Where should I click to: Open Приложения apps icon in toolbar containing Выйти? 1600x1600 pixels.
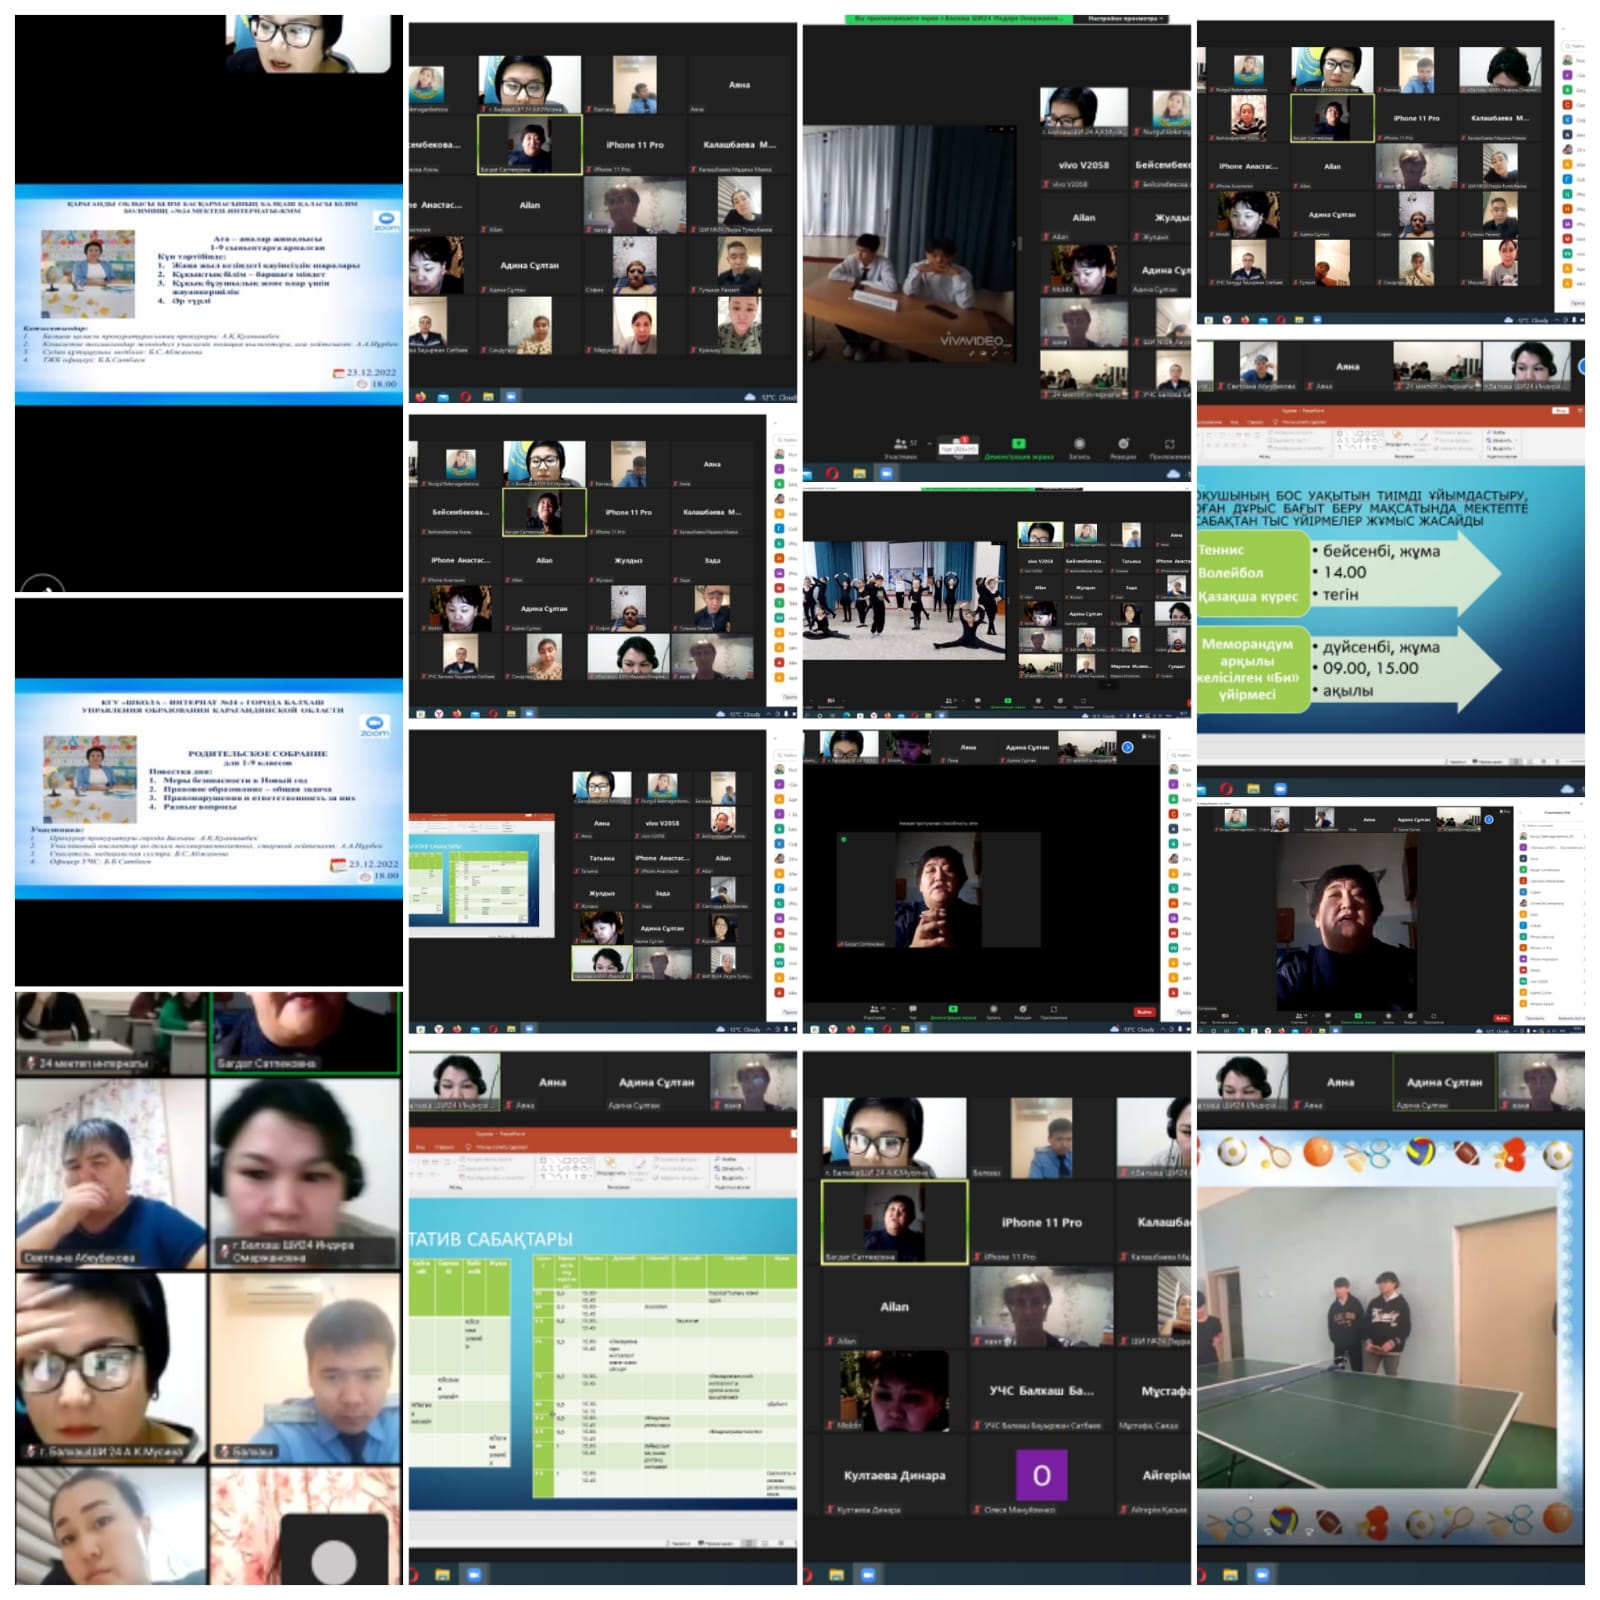[x=1052, y=1011]
